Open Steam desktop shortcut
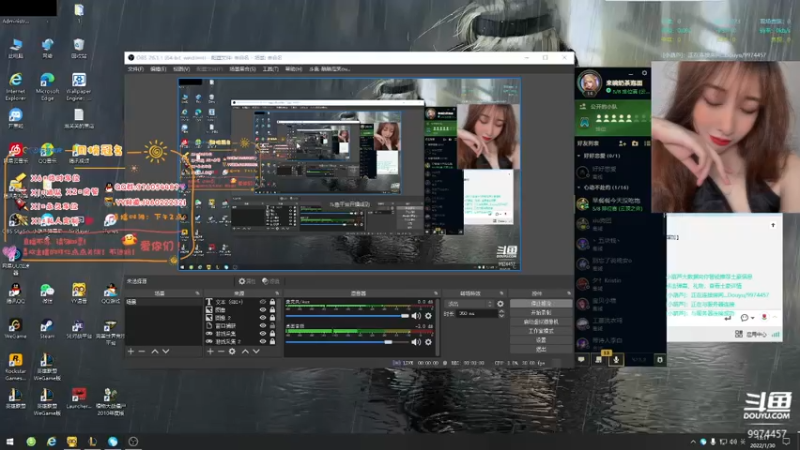Screen dimensions: 800x450 click(47, 329)
